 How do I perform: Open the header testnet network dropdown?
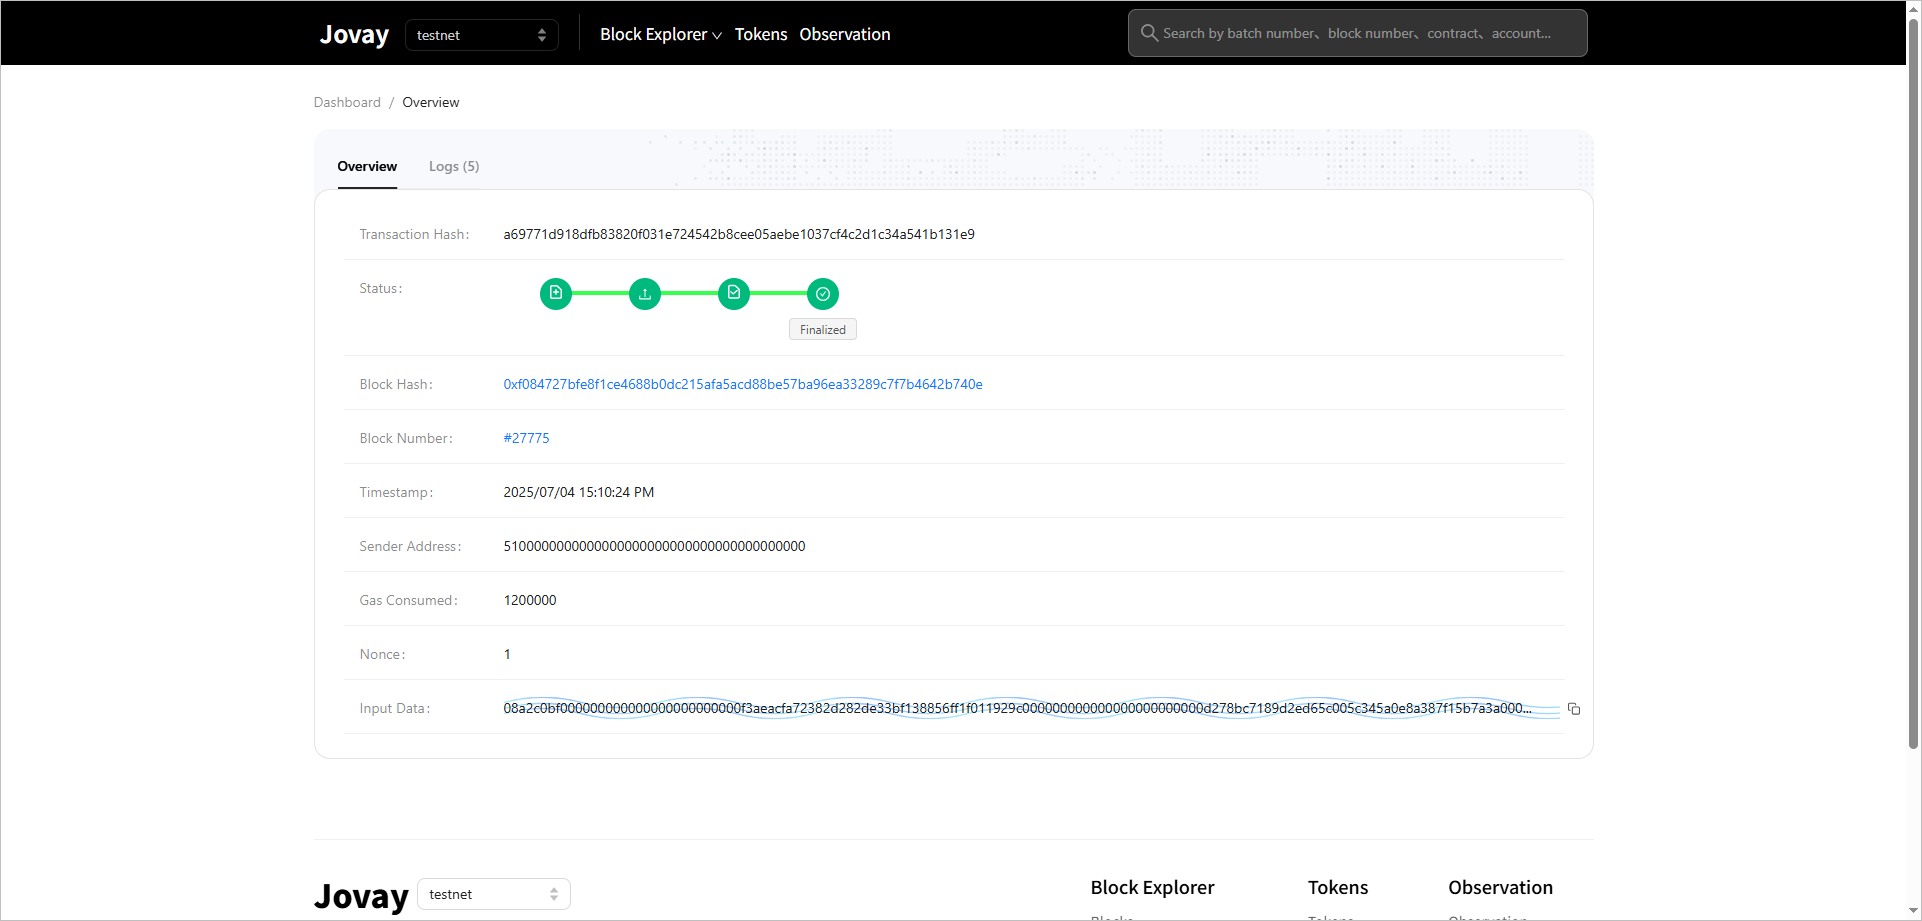481,35
